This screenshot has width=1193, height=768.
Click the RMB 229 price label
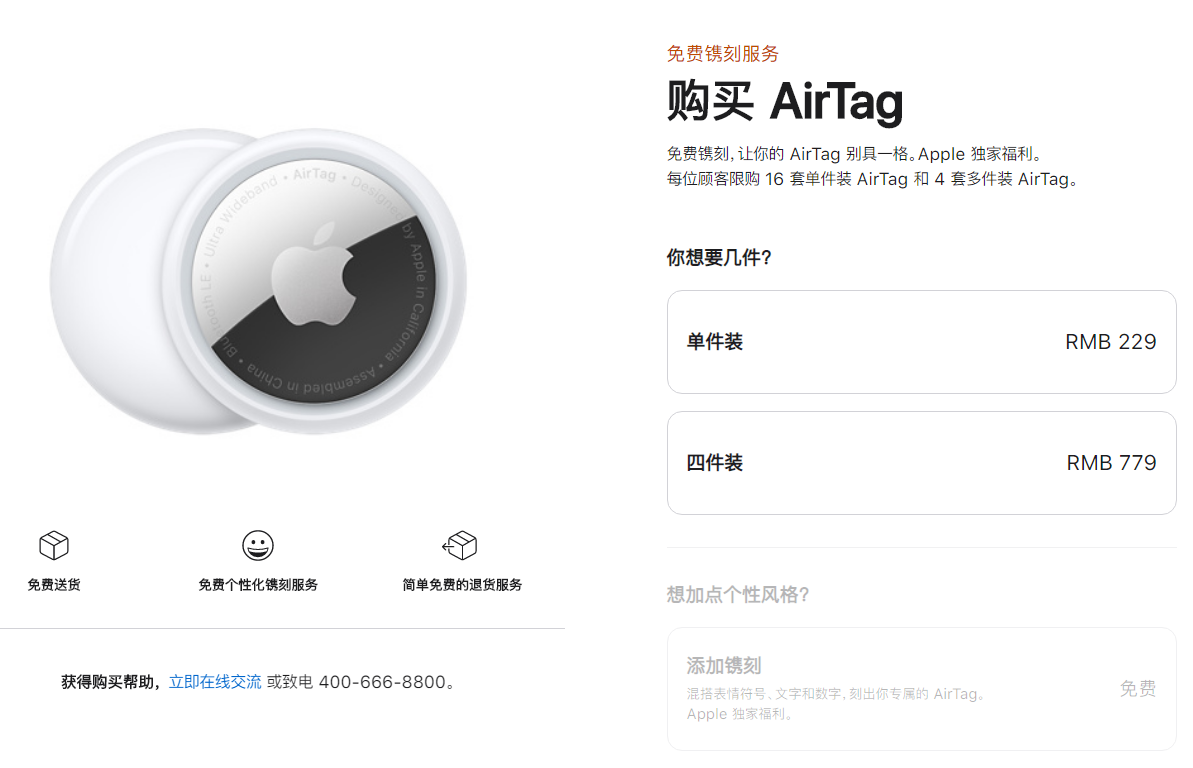pos(1110,342)
